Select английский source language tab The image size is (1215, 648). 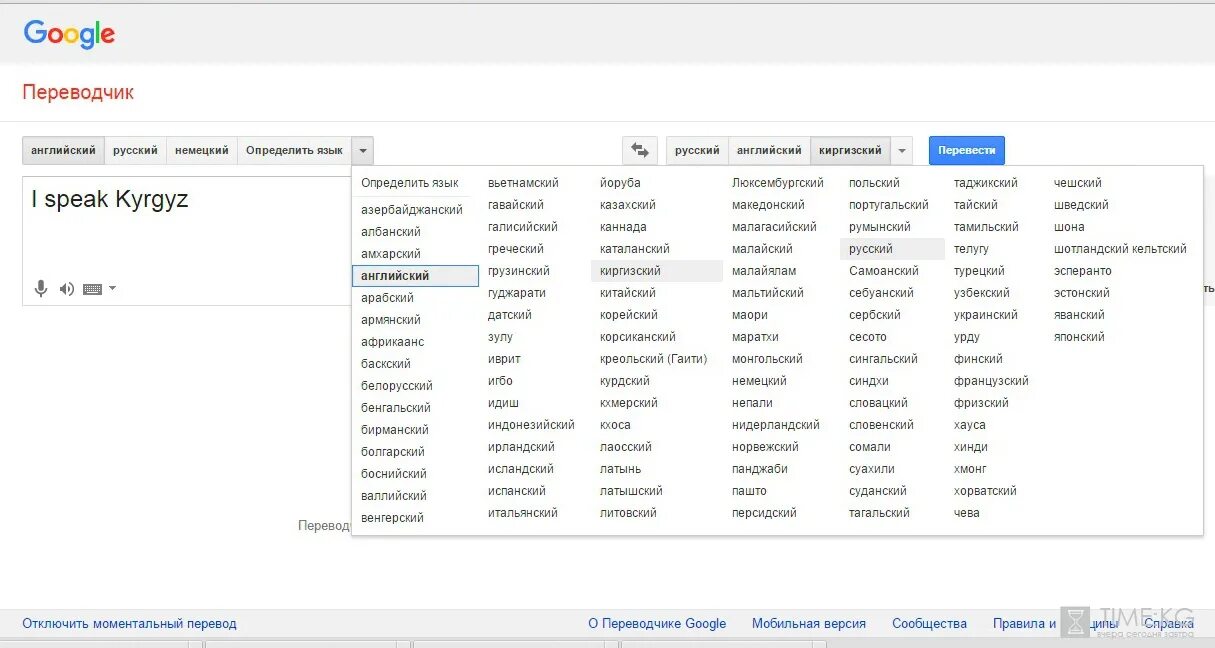(63, 151)
